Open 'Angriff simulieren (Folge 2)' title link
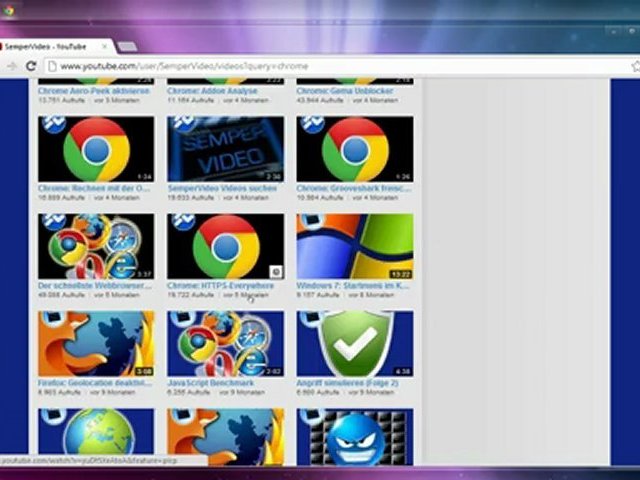Viewport: 640px width, 480px height. (346, 383)
